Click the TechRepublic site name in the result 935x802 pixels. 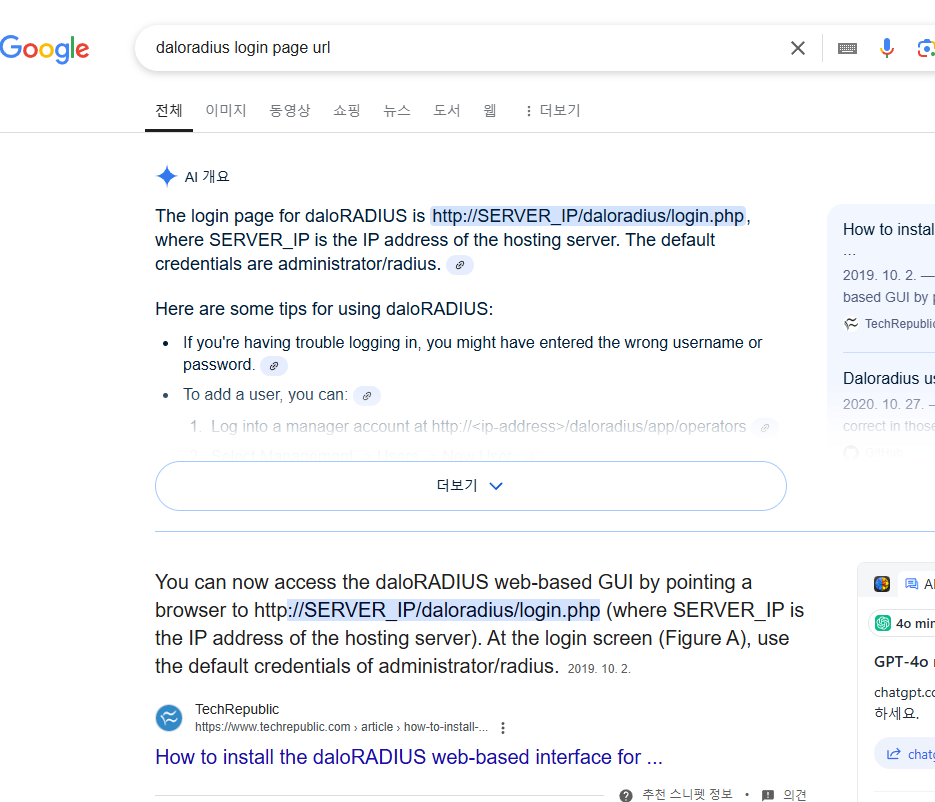point(237,709)
